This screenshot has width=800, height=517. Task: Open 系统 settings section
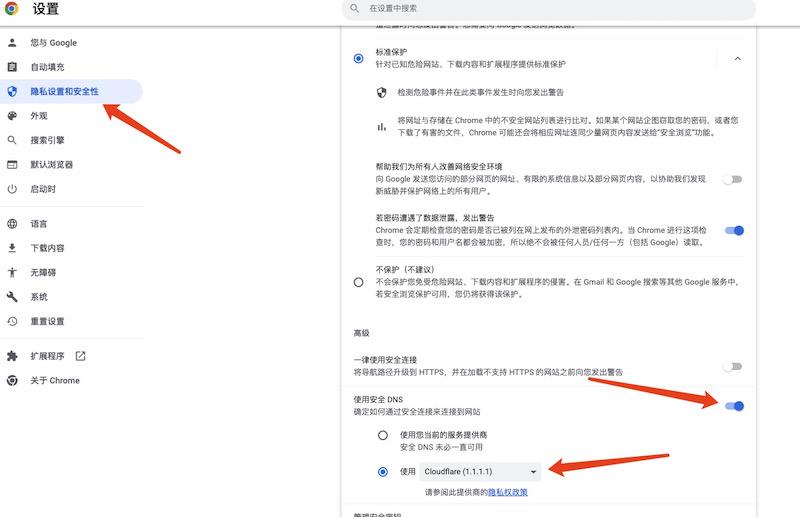[71, 297]
